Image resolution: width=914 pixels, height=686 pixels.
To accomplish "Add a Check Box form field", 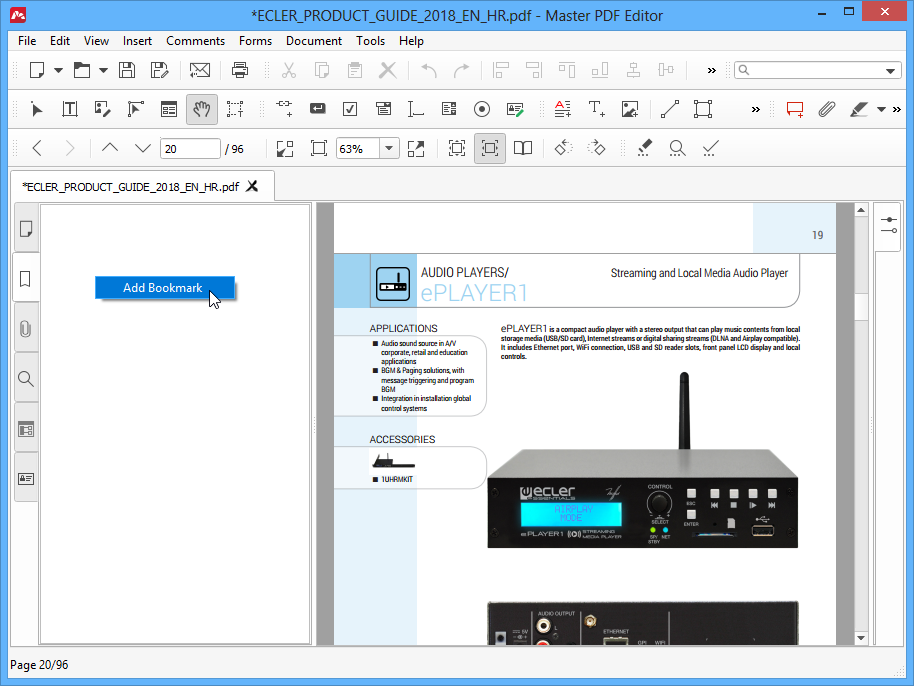I will tap(350, 110).
